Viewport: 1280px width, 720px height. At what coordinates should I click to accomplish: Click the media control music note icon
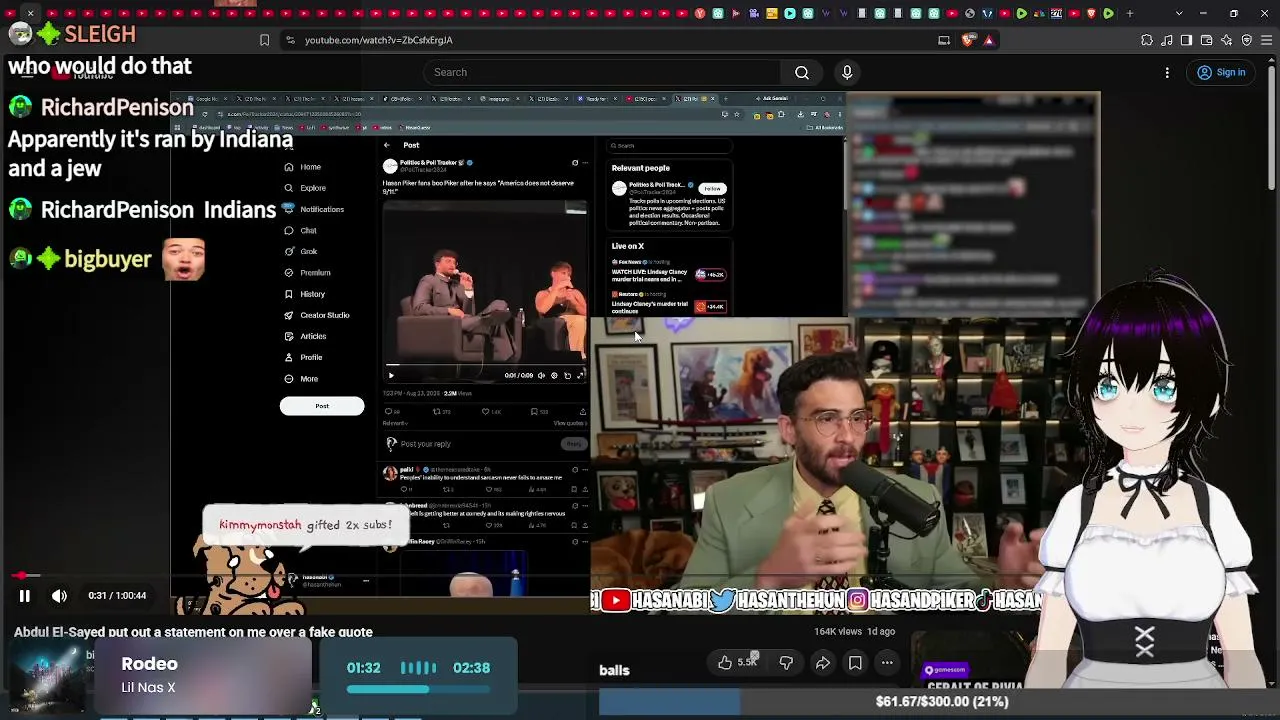(x=1167, y=40)
